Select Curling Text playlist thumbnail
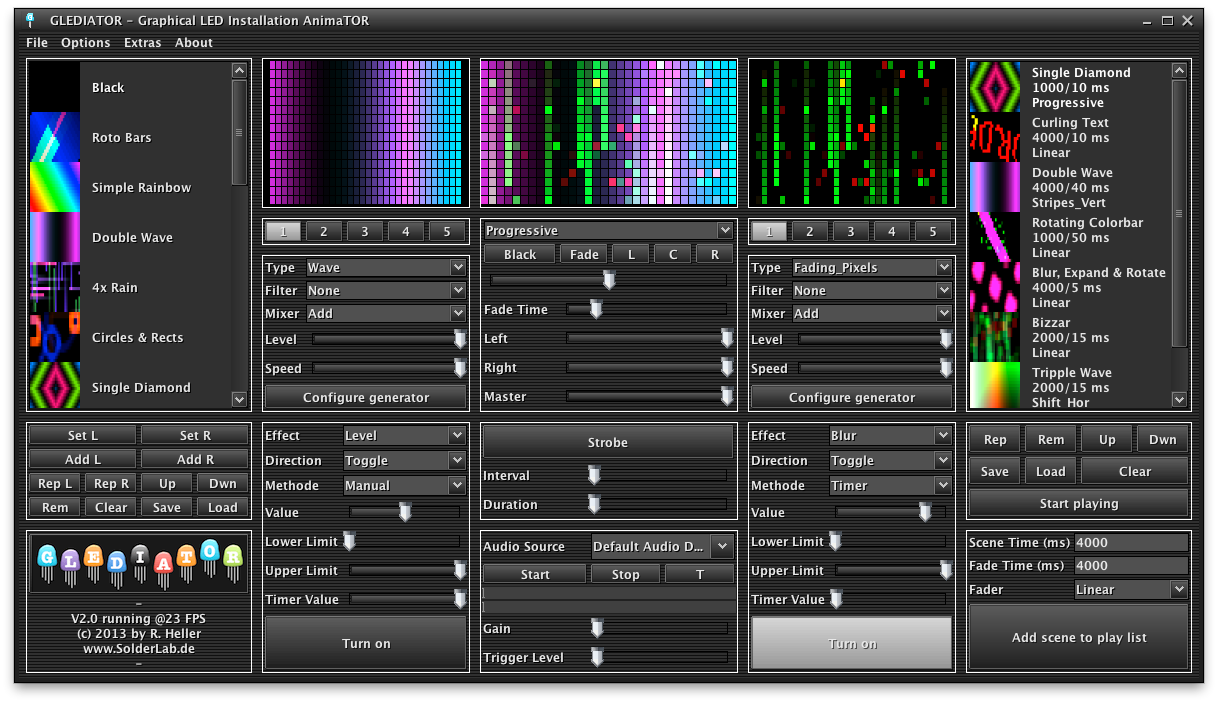Viewport: 1218px width, 703px height. (x=994, y=137)
